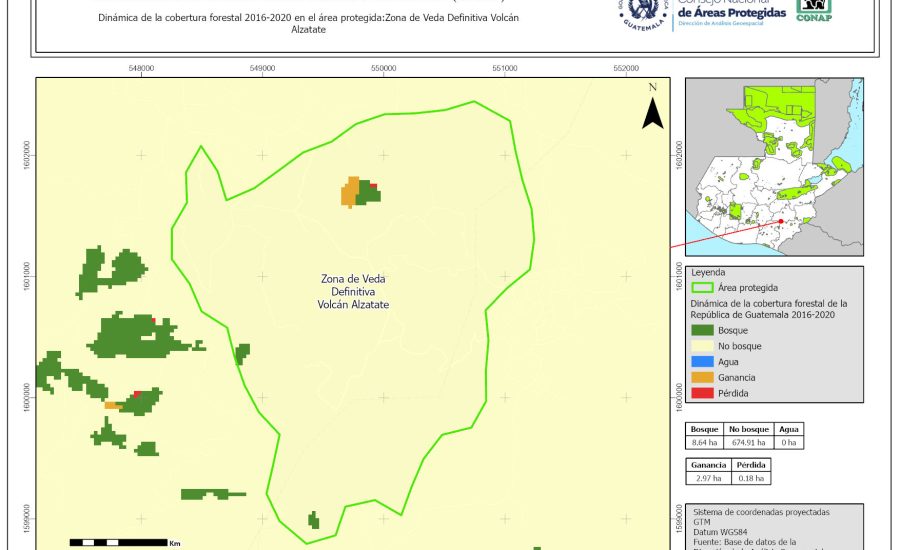Click the small forest patch at the protected area's southern tip
The width and height of the screenshot is (900, 550).
pos(314,520)
